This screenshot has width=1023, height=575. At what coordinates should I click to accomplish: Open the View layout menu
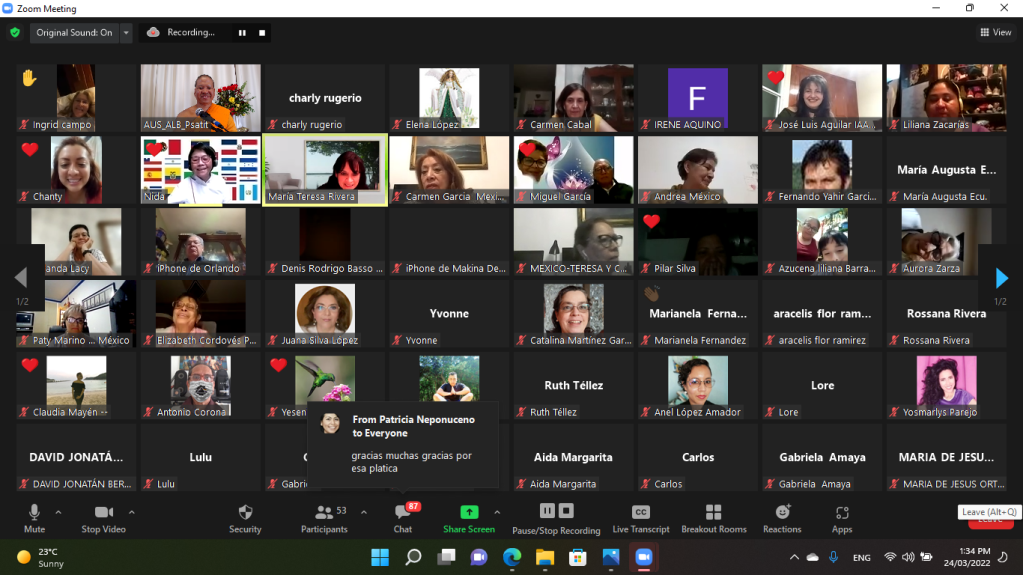(995, 33)
